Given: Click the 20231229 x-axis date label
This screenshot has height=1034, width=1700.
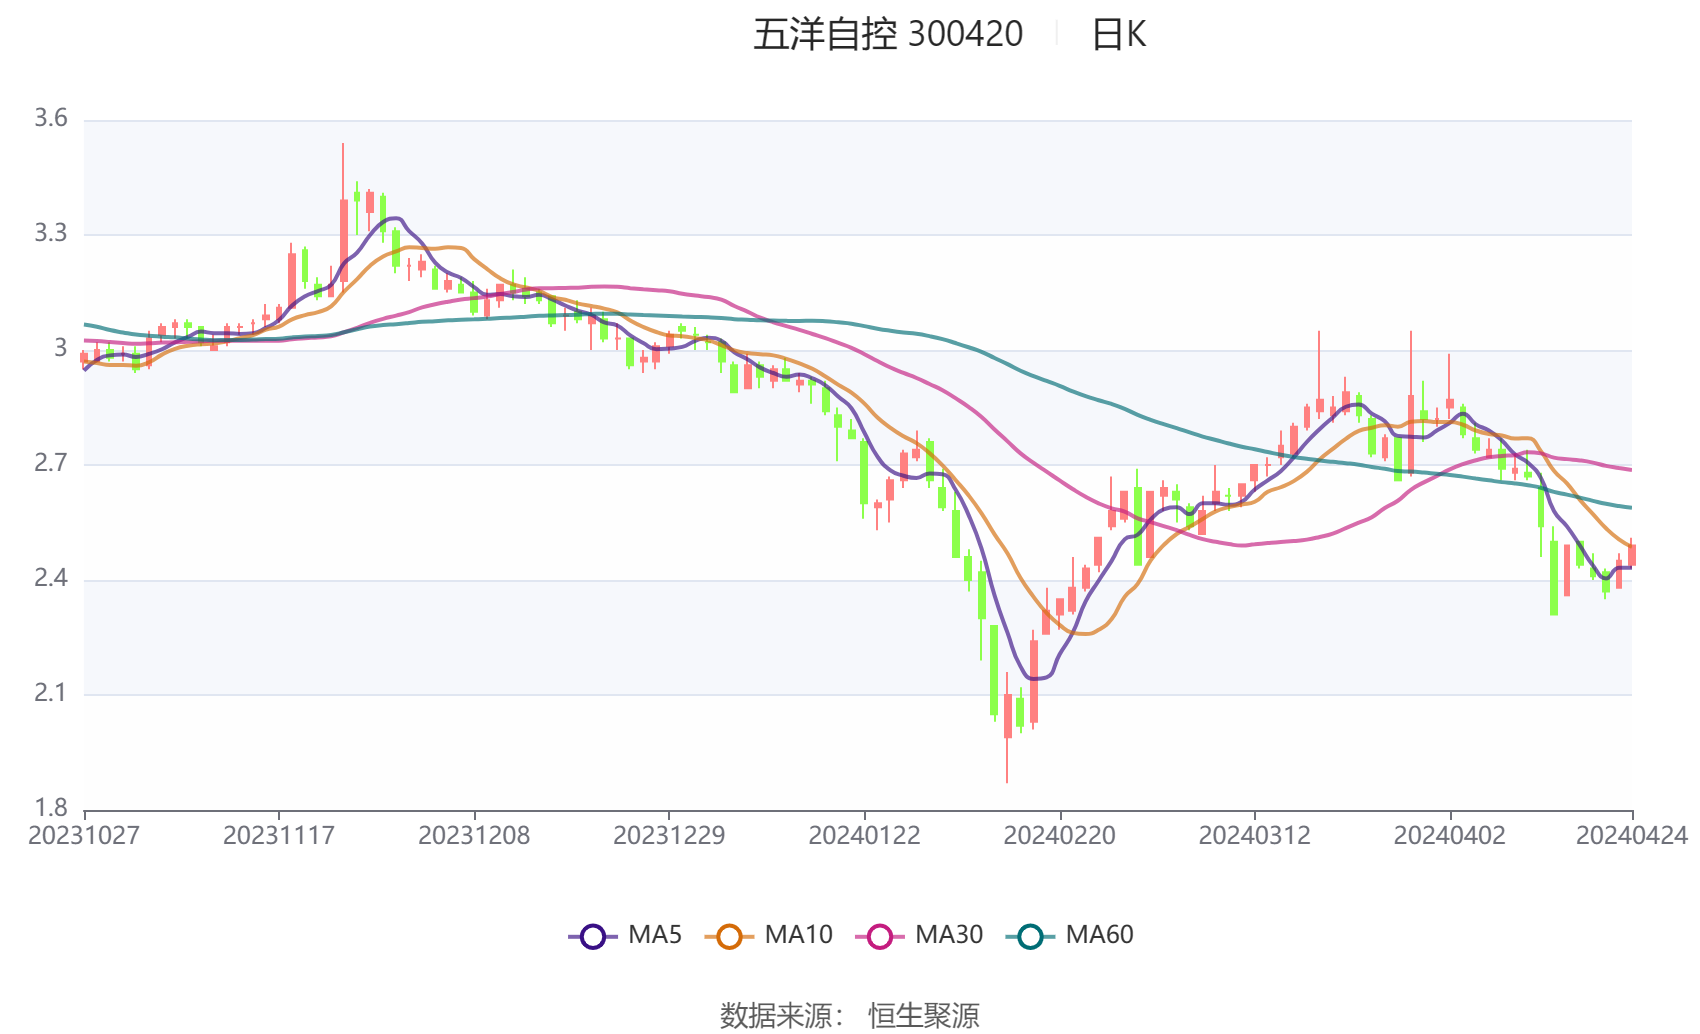Looking at the screenshot, I should coord(669,836).
